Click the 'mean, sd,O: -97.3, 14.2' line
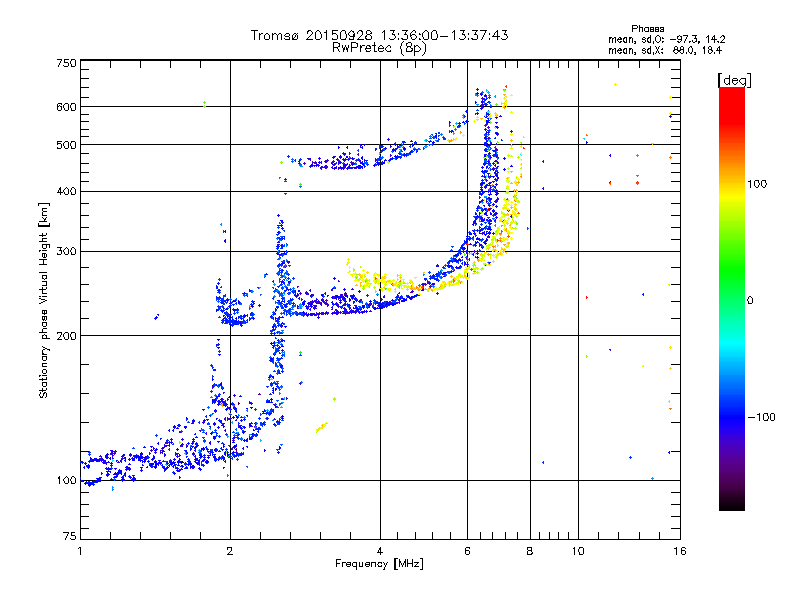 coord(666,39)
